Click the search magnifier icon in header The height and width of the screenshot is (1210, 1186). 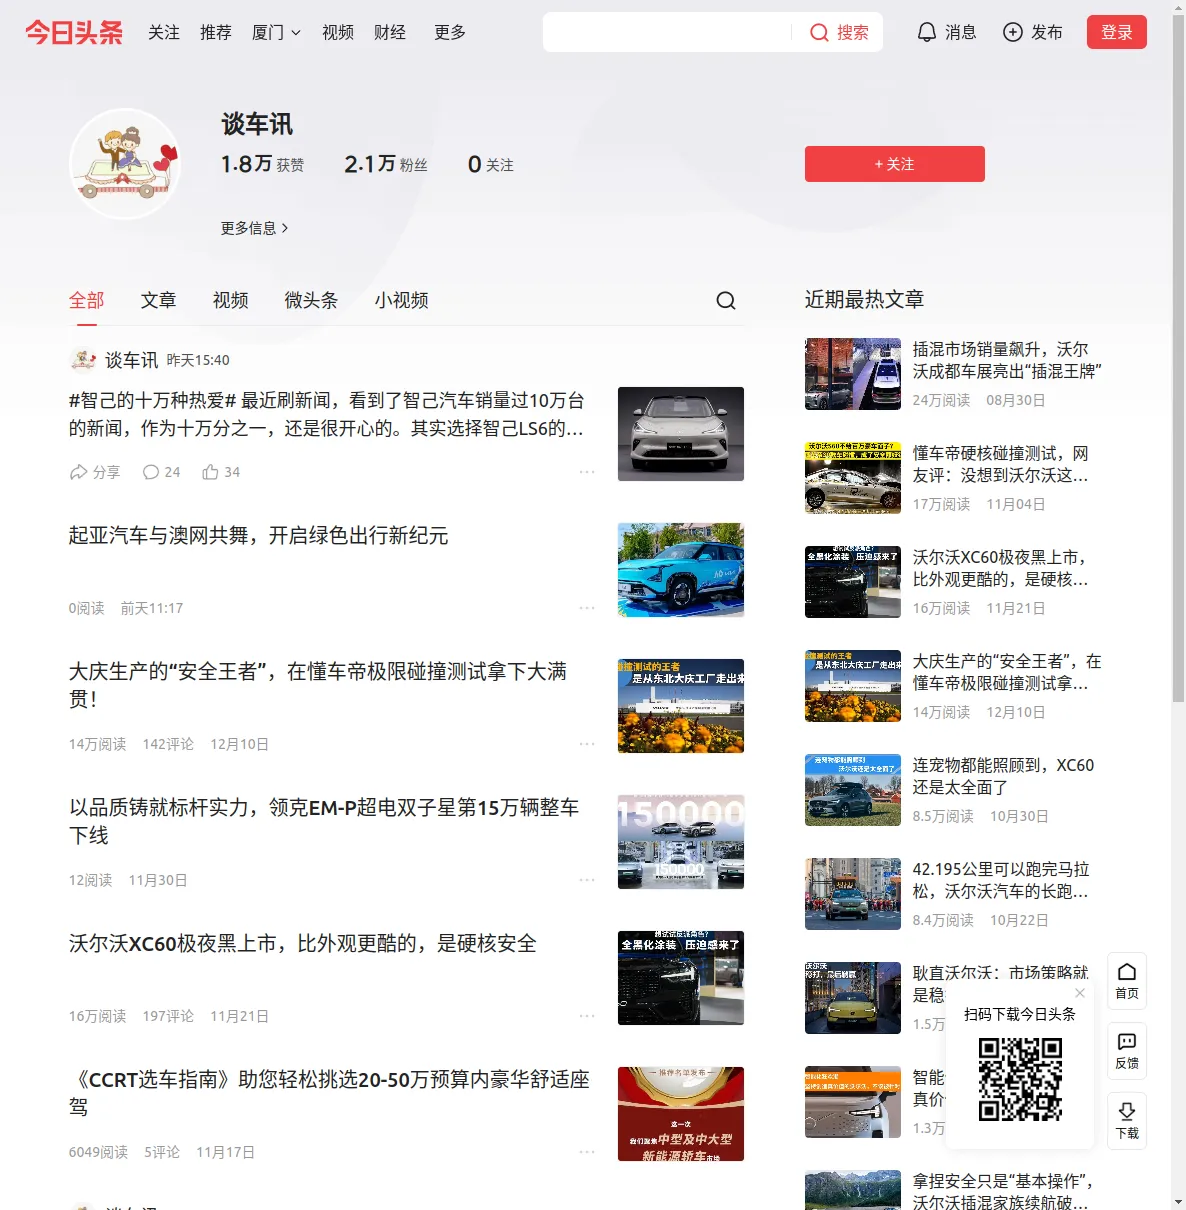point(819,33)
